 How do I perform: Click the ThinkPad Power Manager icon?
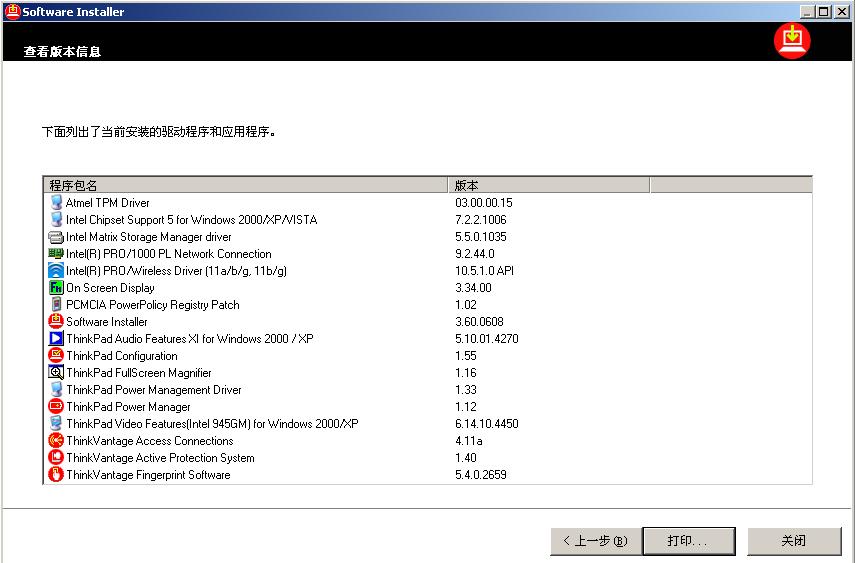click(56, 406)
